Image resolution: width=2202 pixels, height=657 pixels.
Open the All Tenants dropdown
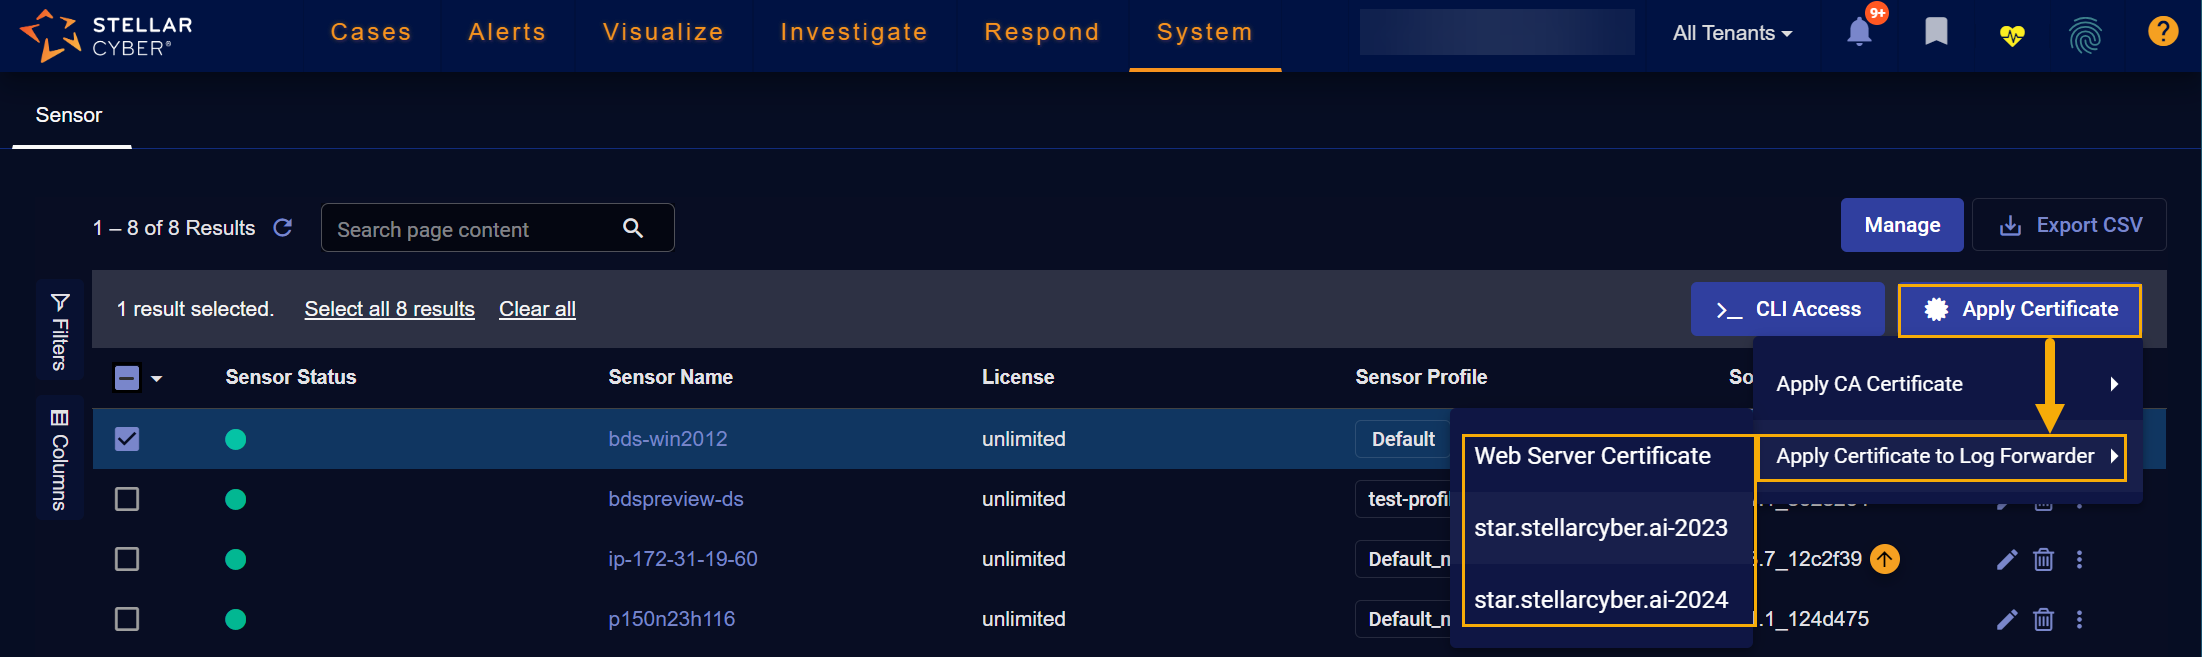coord(1732,33)
